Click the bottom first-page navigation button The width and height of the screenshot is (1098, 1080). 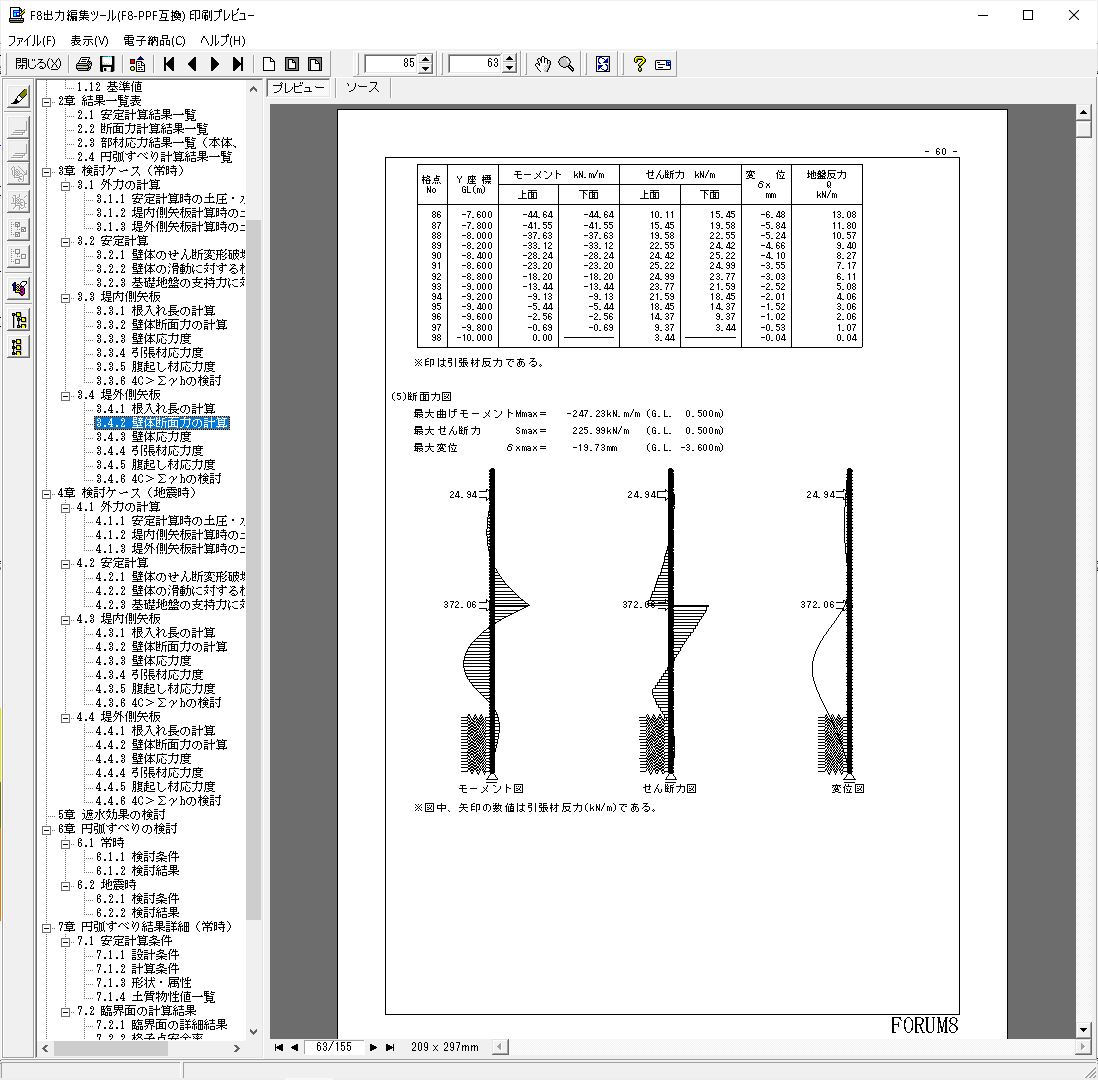tap(279, 1047)
